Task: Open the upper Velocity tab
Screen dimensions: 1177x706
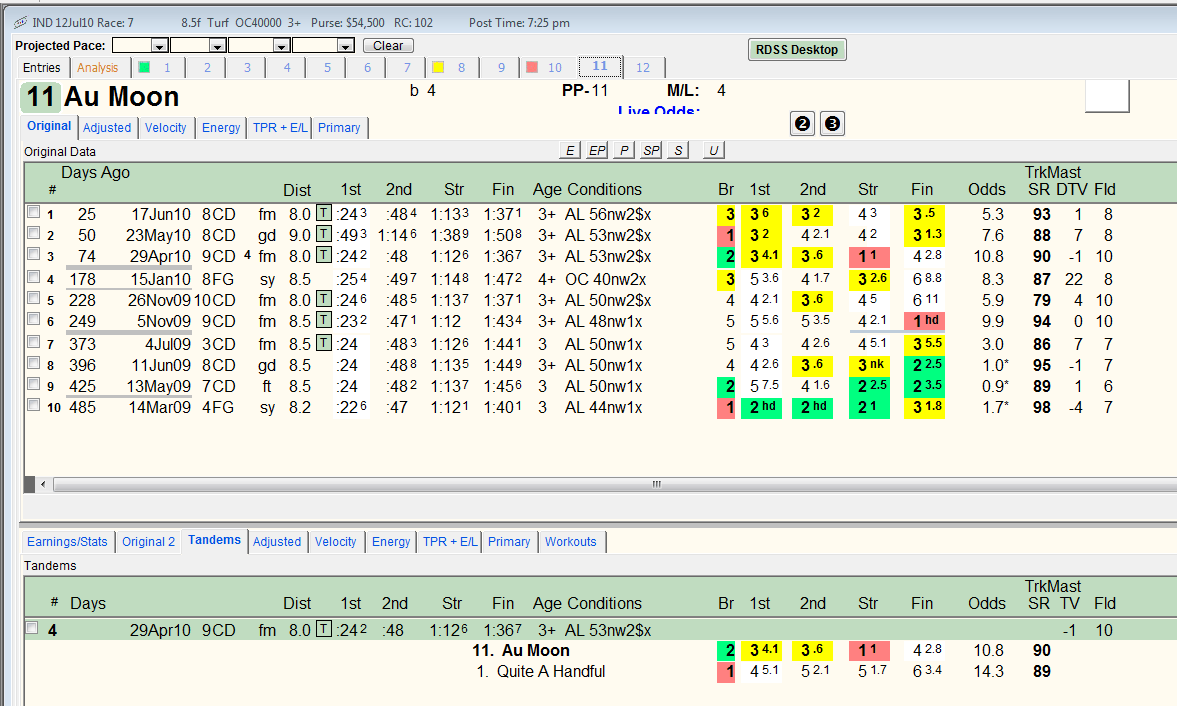Action: (x=165, y=128)
